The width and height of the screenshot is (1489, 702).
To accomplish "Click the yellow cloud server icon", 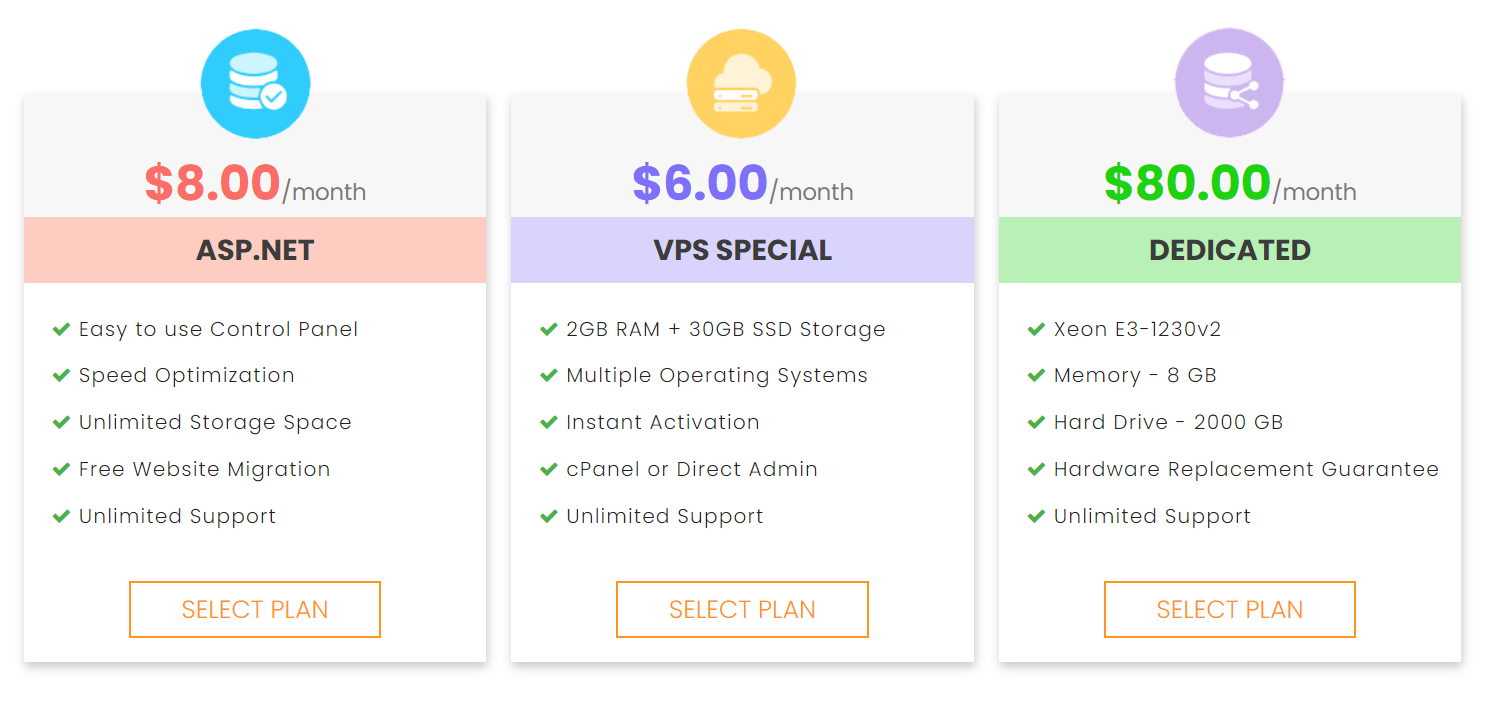I will click(741, 83).
